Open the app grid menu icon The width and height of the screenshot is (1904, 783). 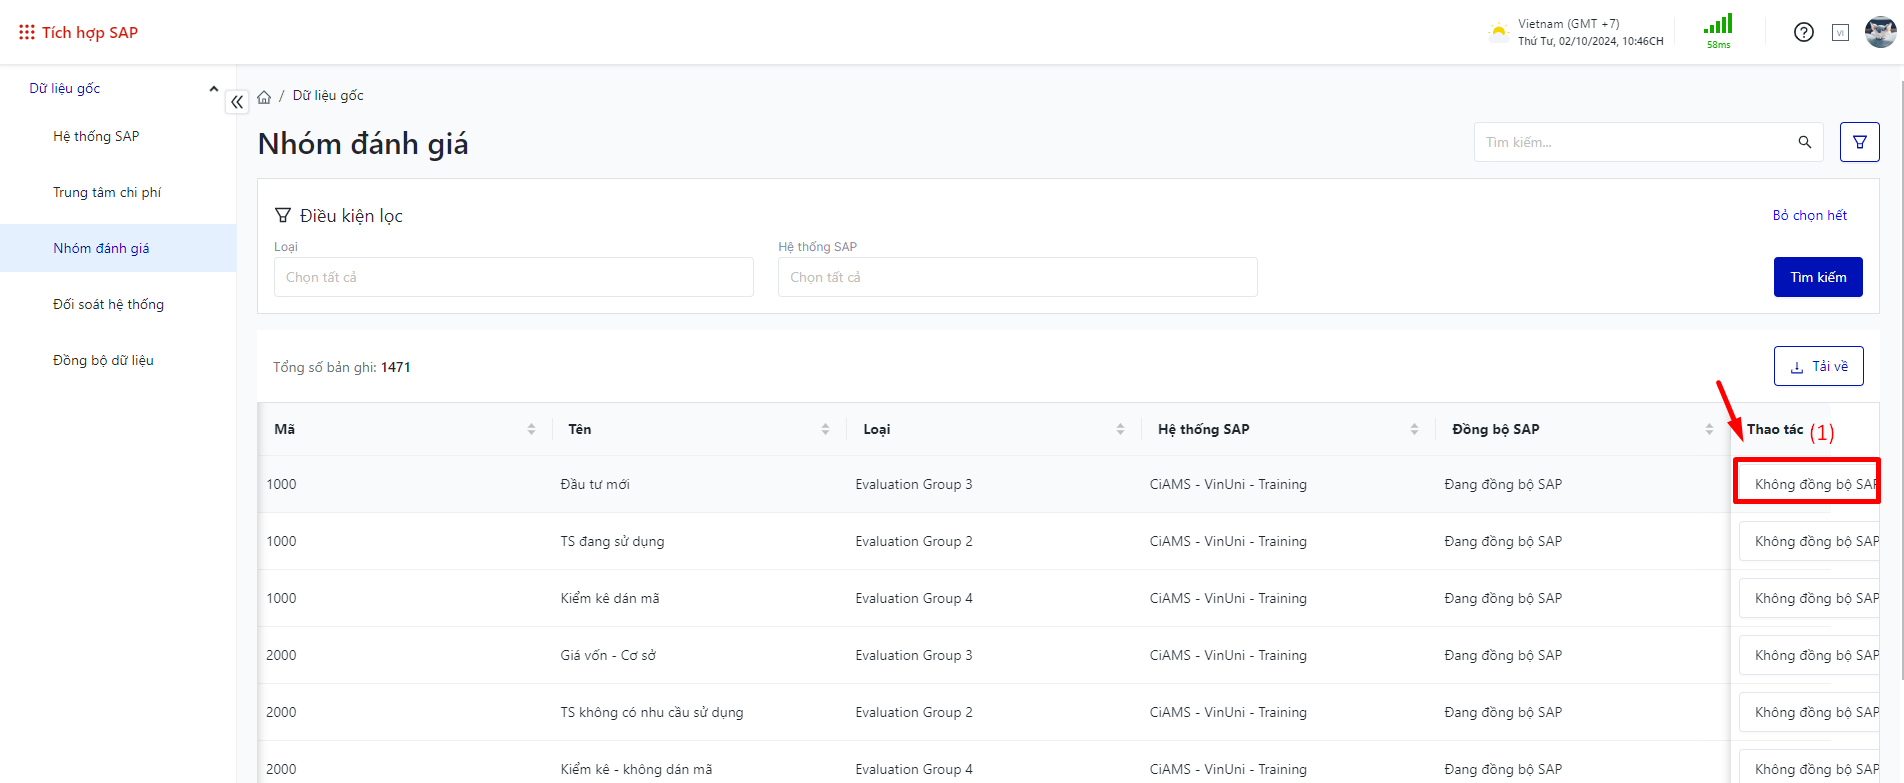point(26,32)
